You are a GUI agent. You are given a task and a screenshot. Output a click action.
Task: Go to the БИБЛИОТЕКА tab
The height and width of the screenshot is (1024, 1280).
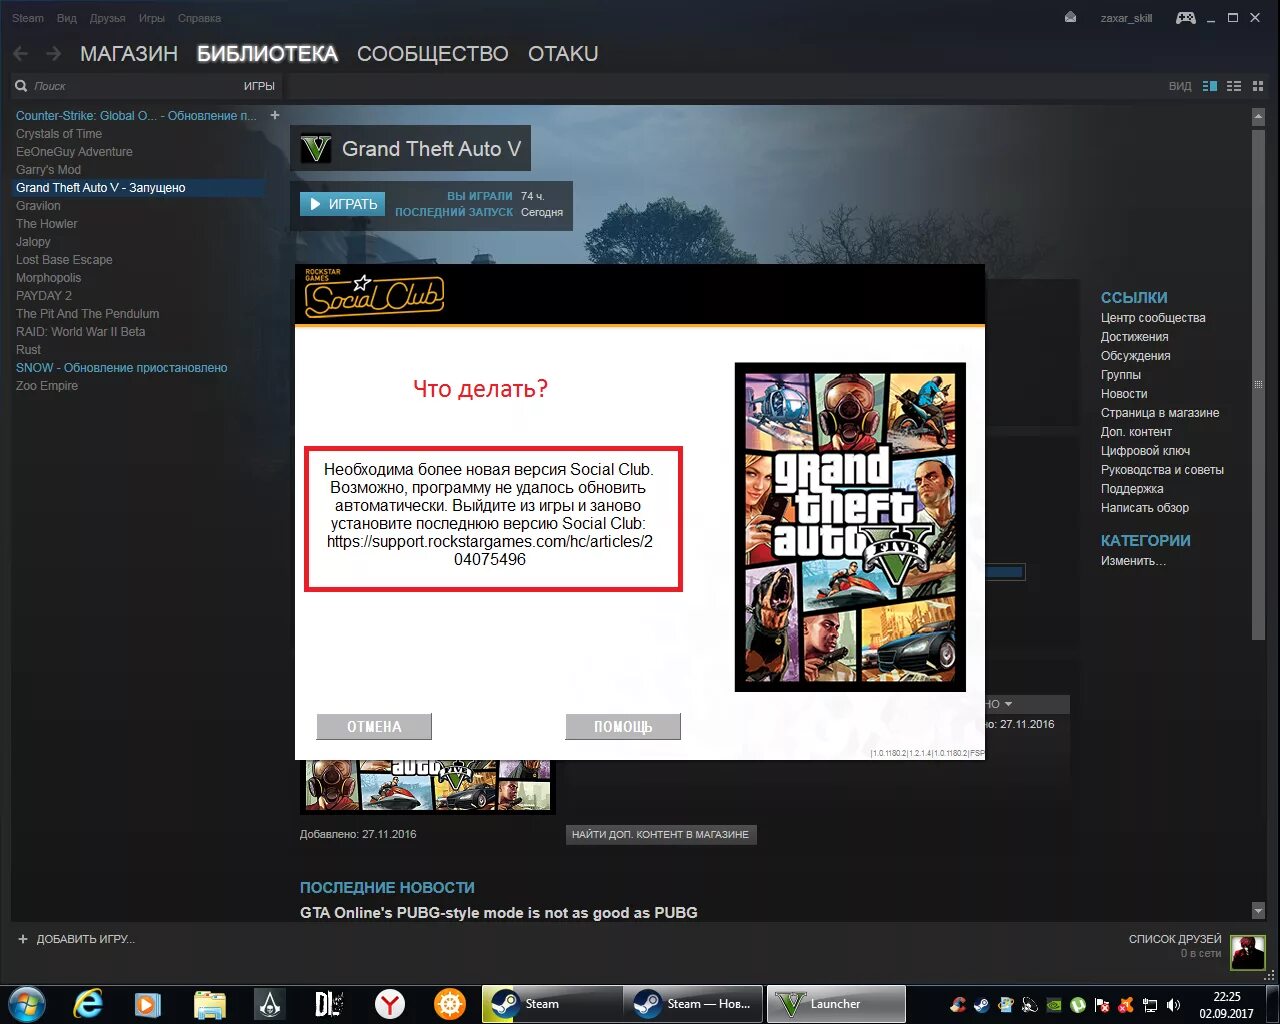(x=267, y=54)
